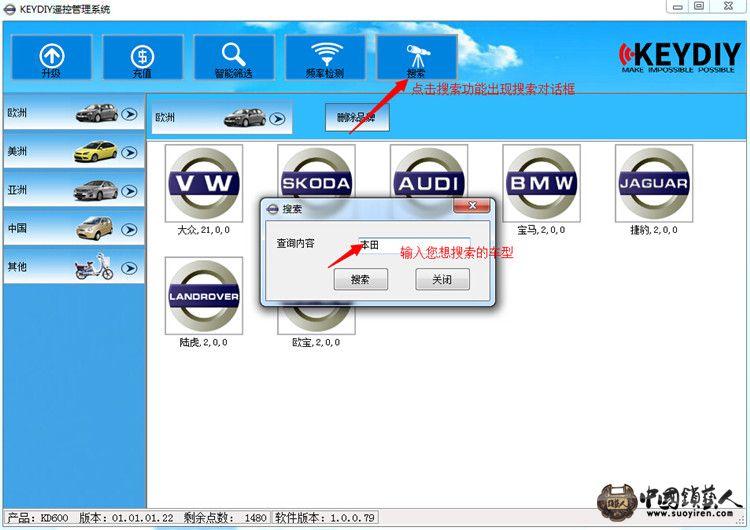This screenshot has height=530, width=750.
Task: Select the 中国 region in sidebar
Action: [74, 228]
